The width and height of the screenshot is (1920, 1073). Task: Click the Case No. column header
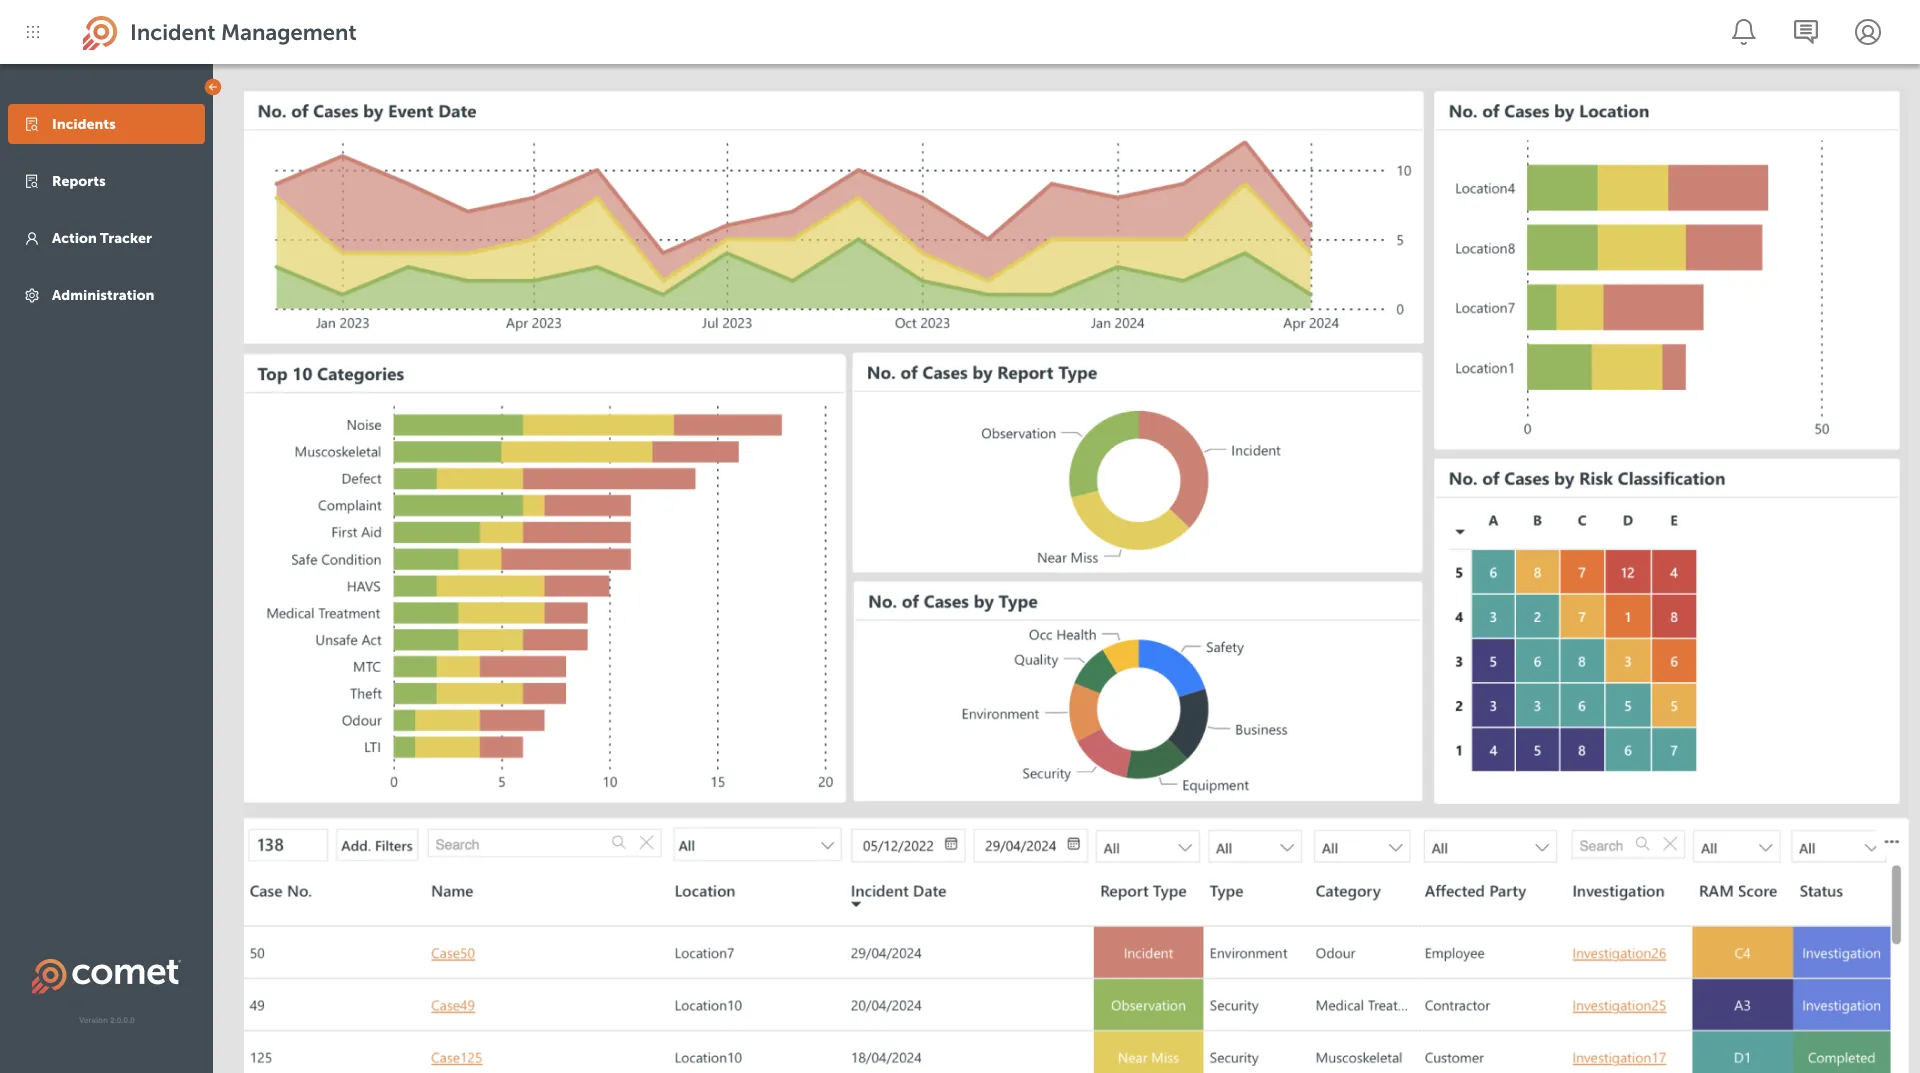point(280,891)
